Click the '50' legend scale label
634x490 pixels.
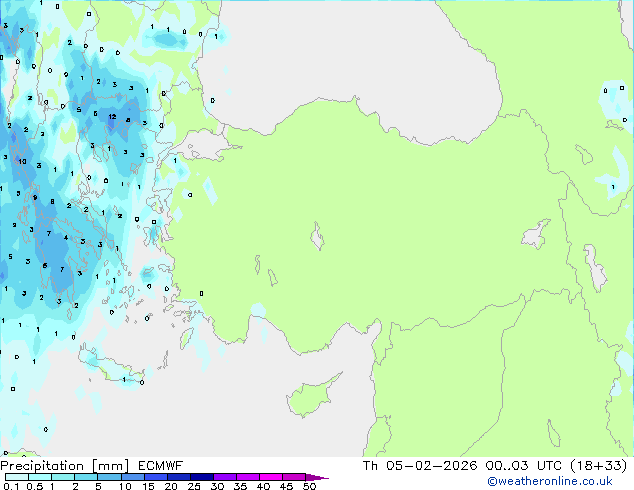coord(309,486)
